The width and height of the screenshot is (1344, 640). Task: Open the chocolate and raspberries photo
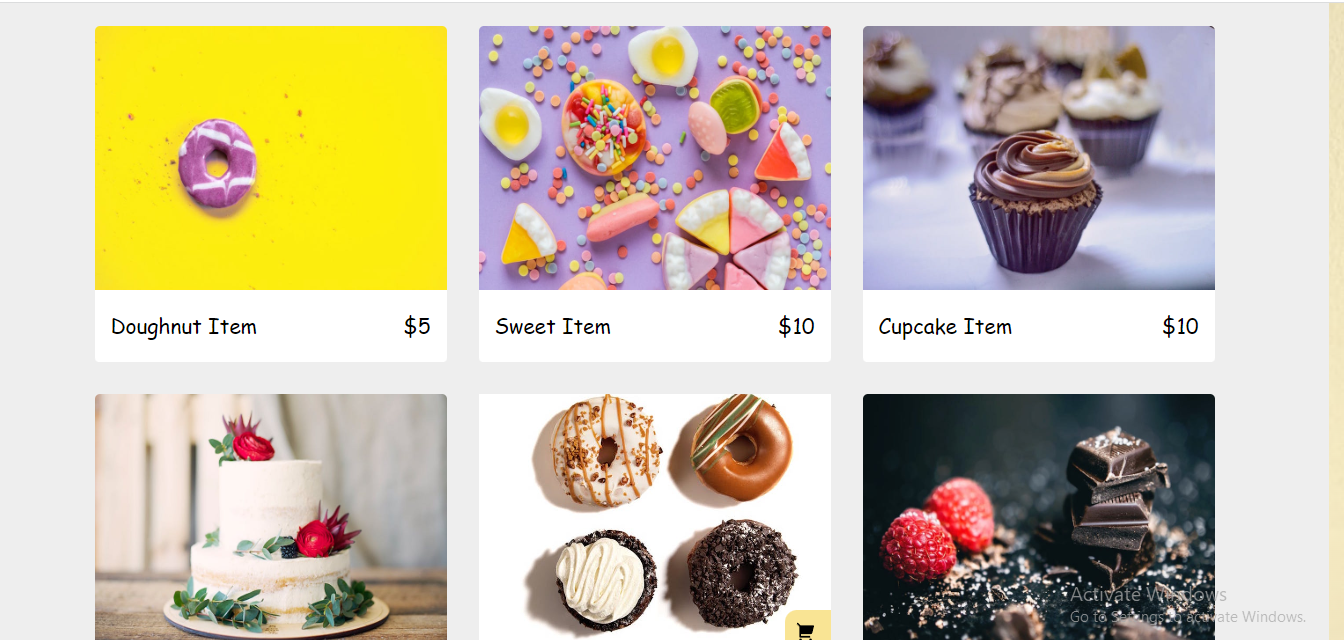[x=1039, y=517]
